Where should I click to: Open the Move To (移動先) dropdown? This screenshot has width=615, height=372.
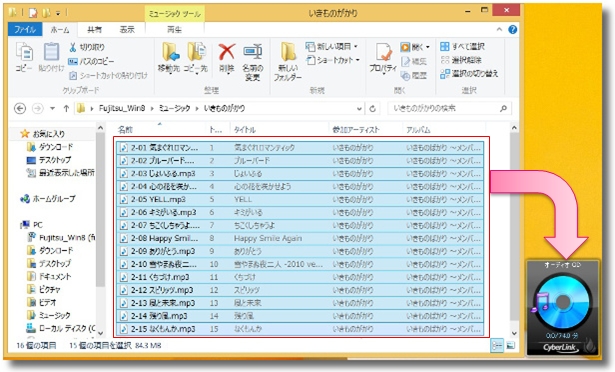click(169, 58)
